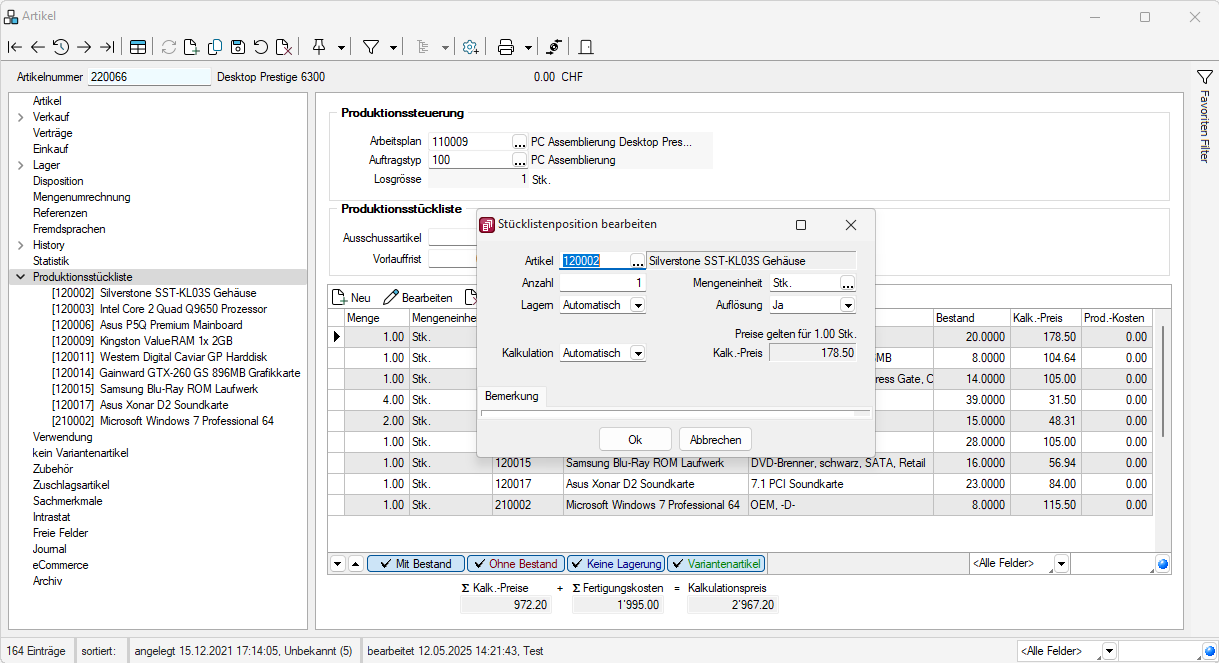Jump to the first record
This screenshot has width=1219, height=663.
[x=15, y=47]
